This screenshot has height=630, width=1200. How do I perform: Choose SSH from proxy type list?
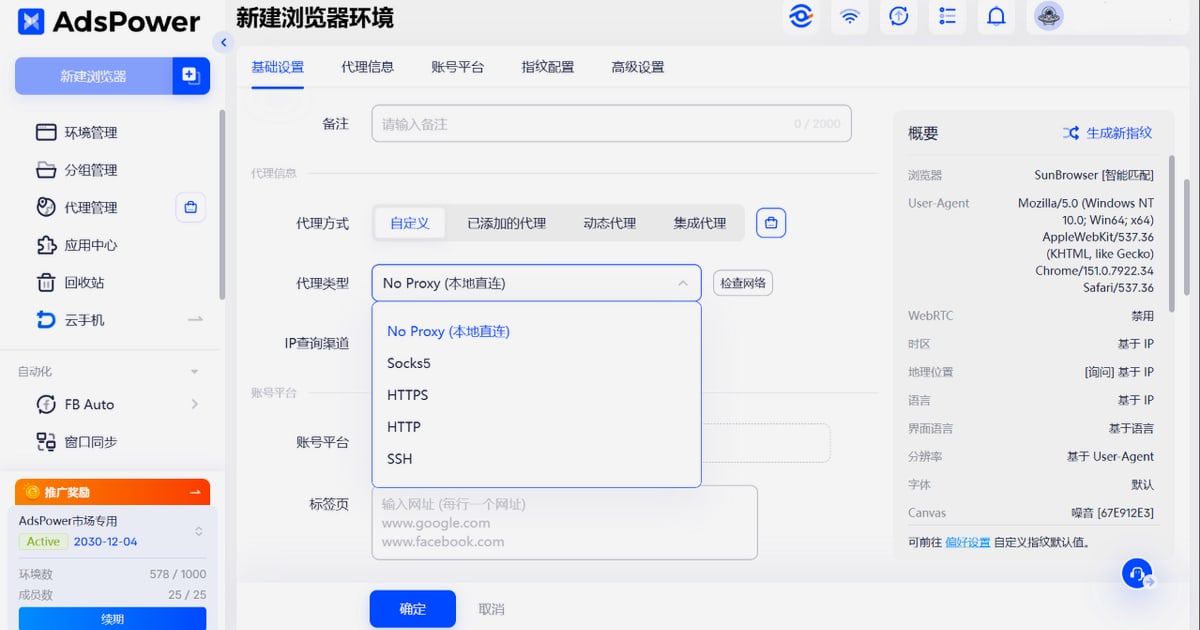tap(536, 459)
